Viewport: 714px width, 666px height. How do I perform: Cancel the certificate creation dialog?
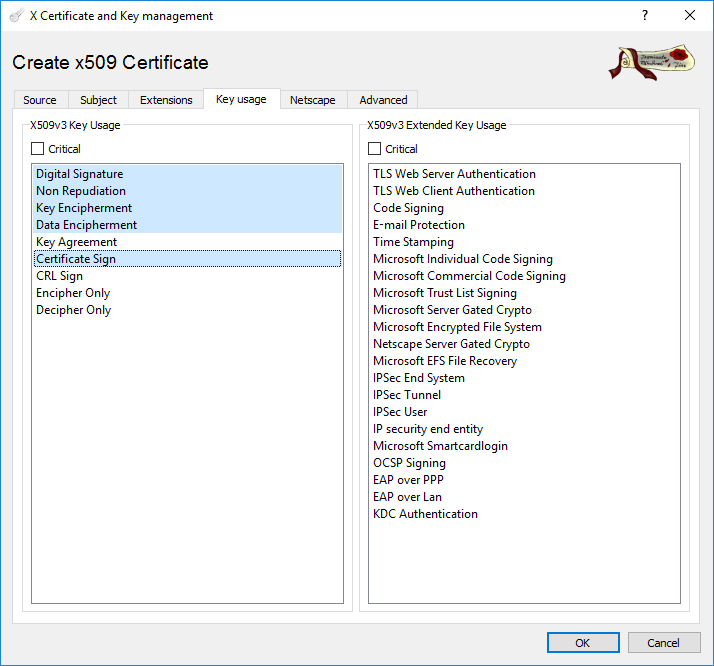tap(663, 643)
